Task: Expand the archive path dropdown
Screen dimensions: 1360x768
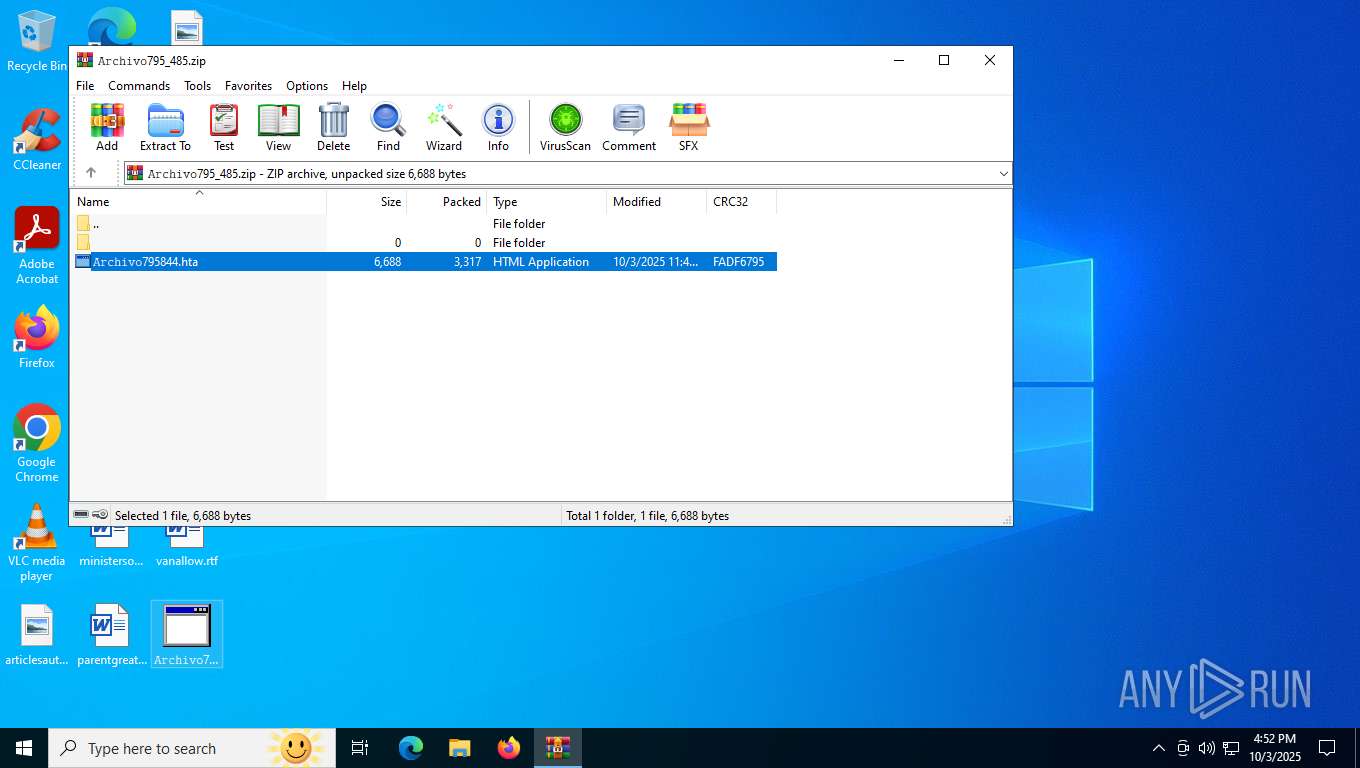Action: [1004, 174]
